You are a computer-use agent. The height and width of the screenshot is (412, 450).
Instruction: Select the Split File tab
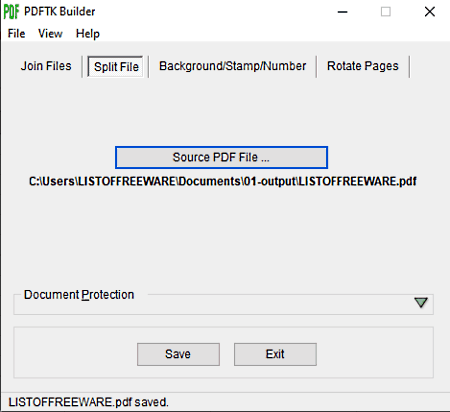point(116,67)
